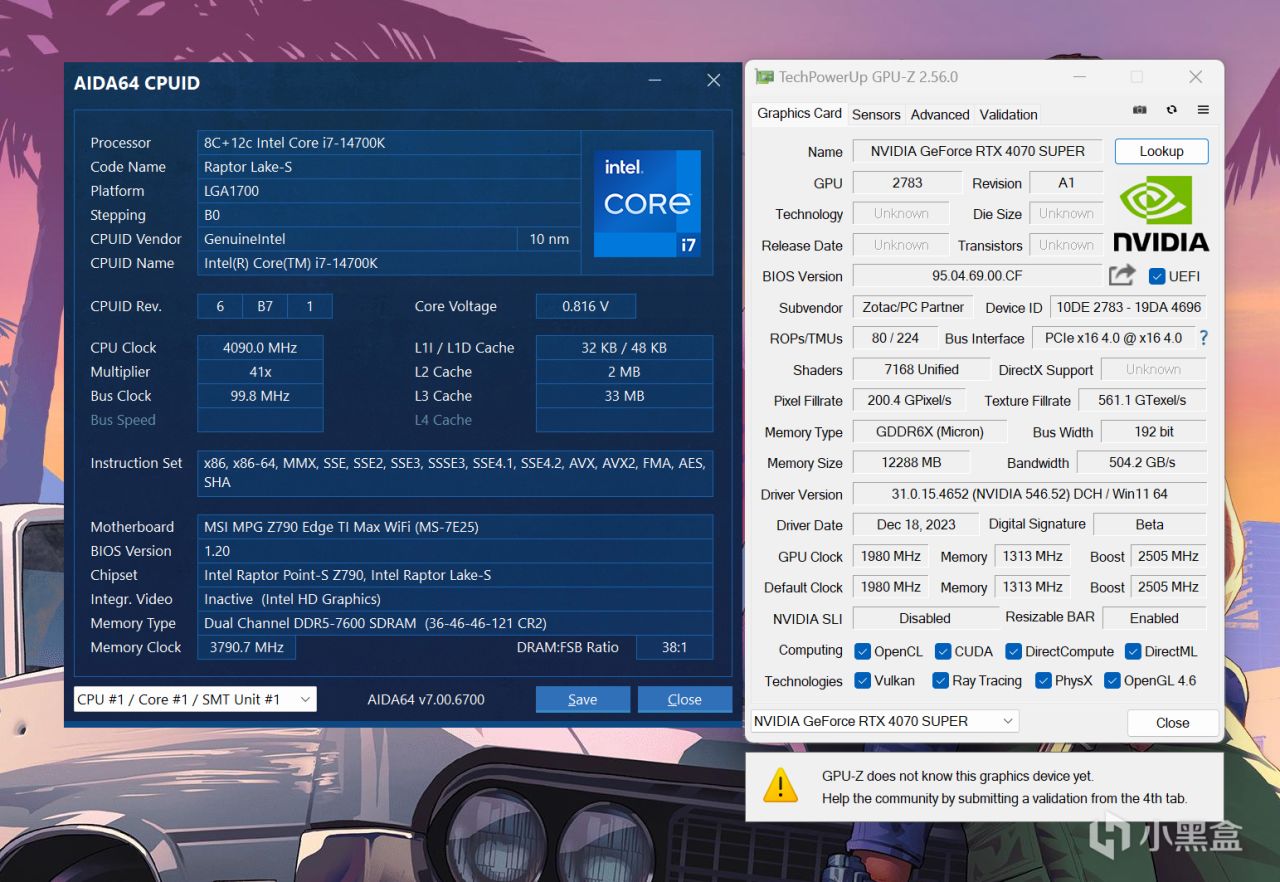Click the yellow warning triangle in the notice

pos(780,786)
